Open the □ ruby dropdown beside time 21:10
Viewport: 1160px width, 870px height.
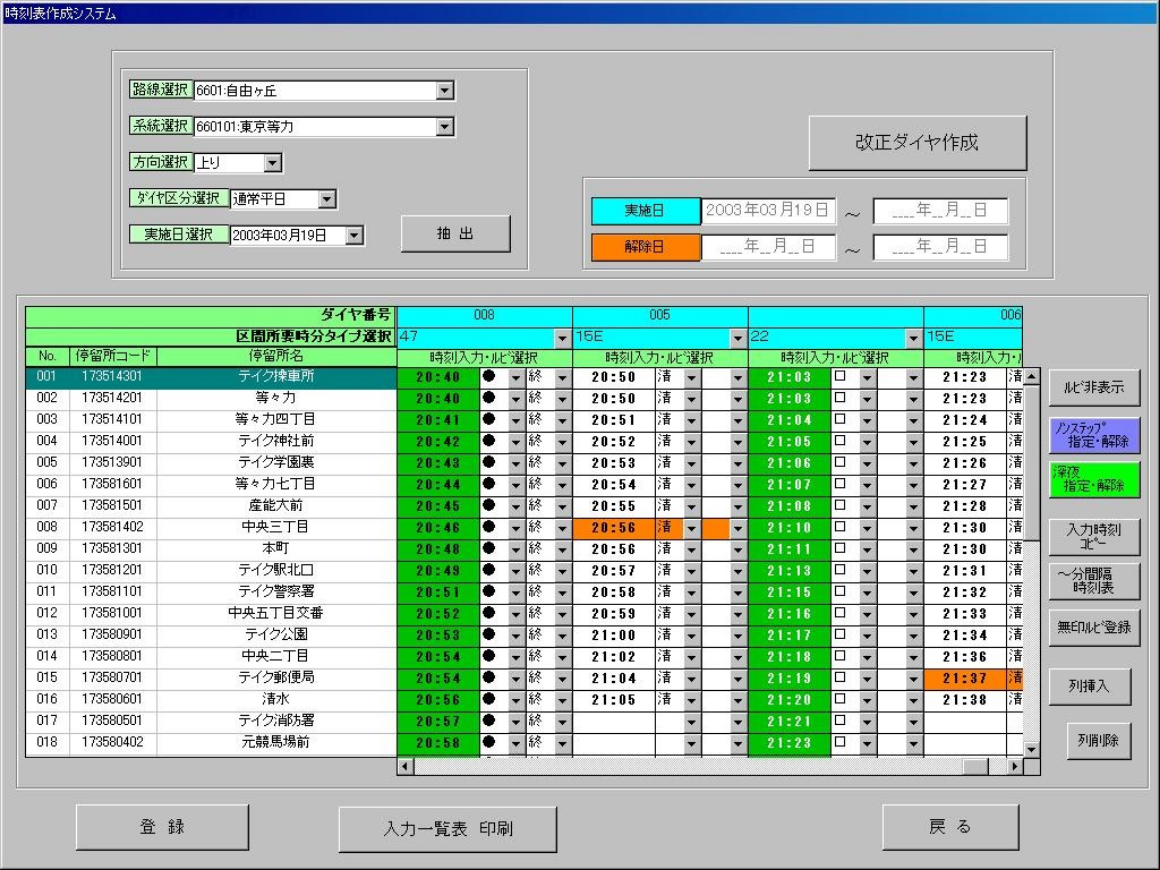(x=866, y=527)
